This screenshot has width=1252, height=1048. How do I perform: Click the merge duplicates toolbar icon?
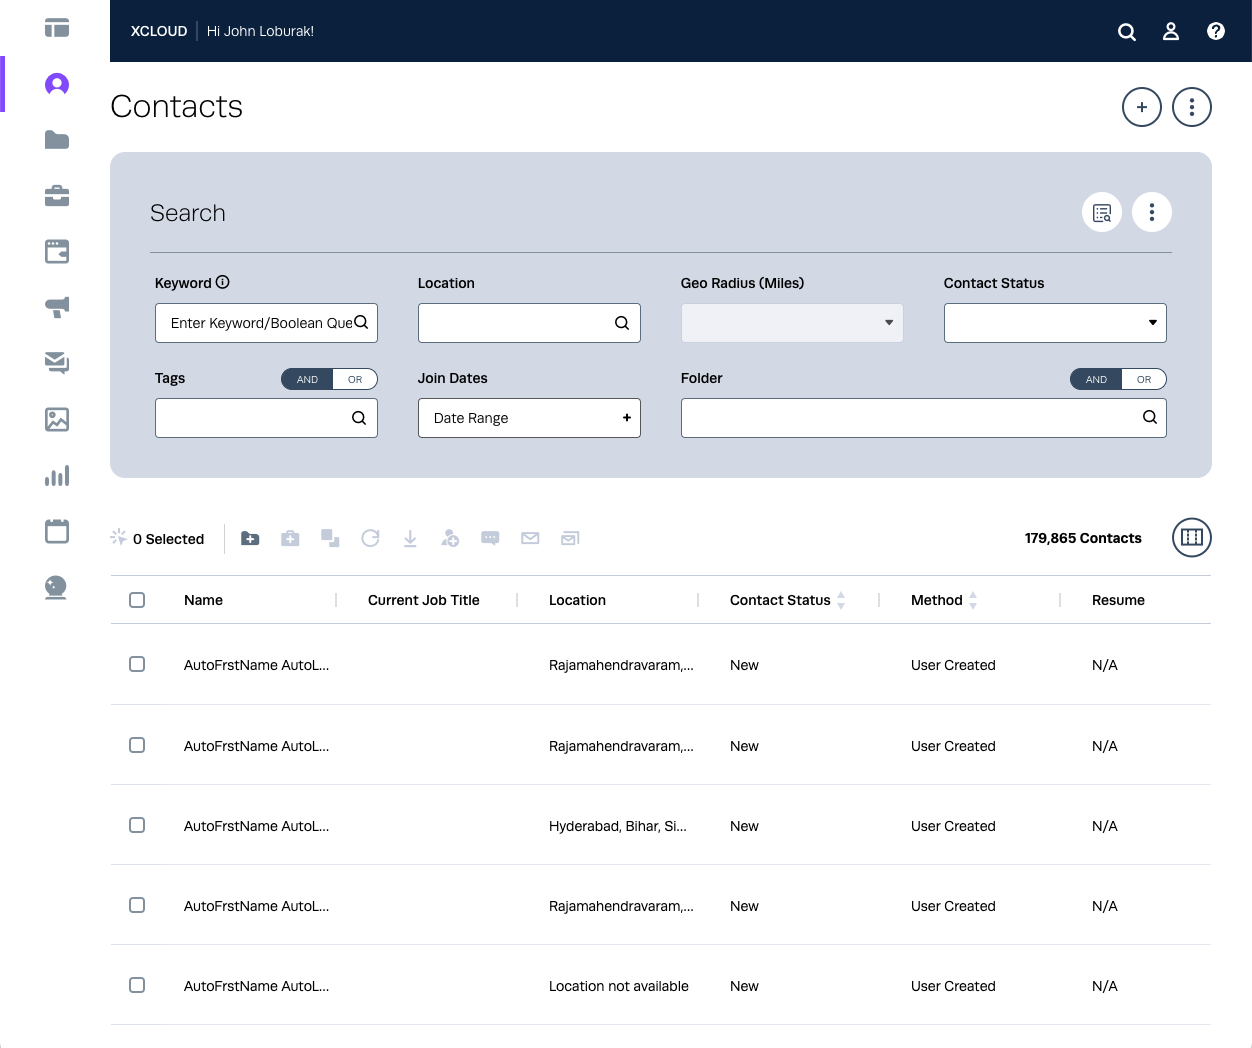click(330, 538)
